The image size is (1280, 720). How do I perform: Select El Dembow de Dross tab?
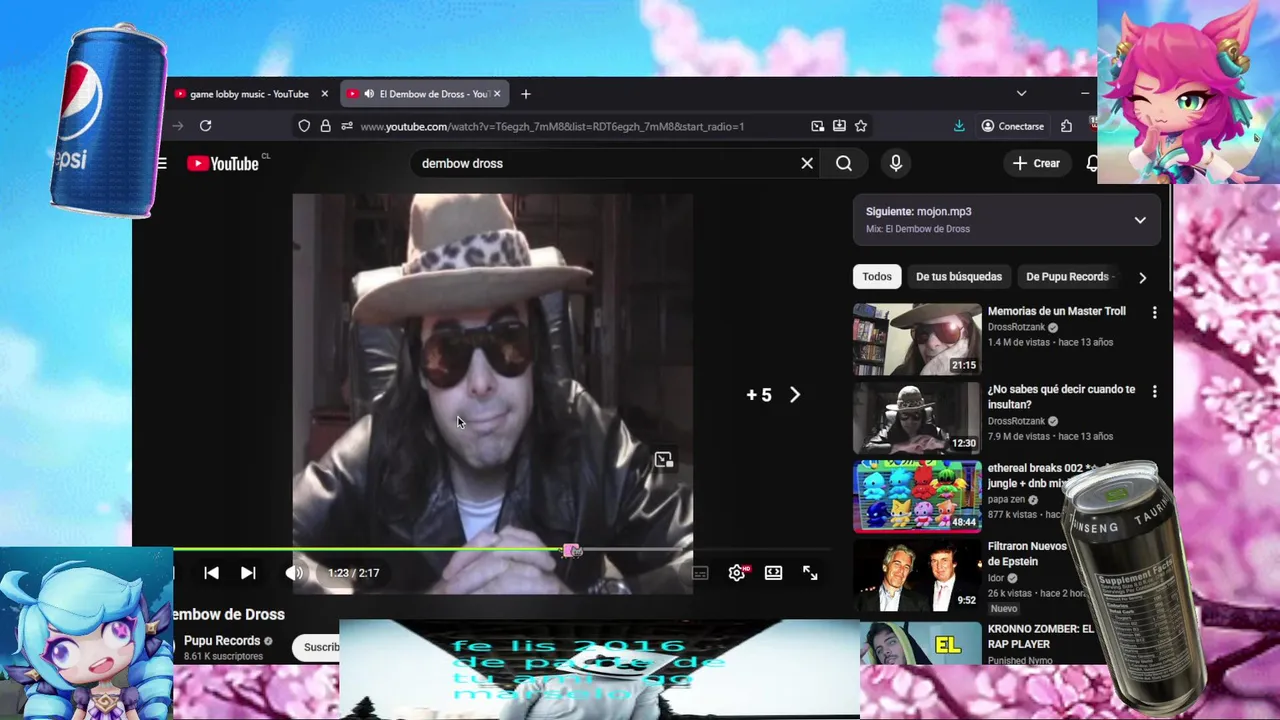point(425,94)
